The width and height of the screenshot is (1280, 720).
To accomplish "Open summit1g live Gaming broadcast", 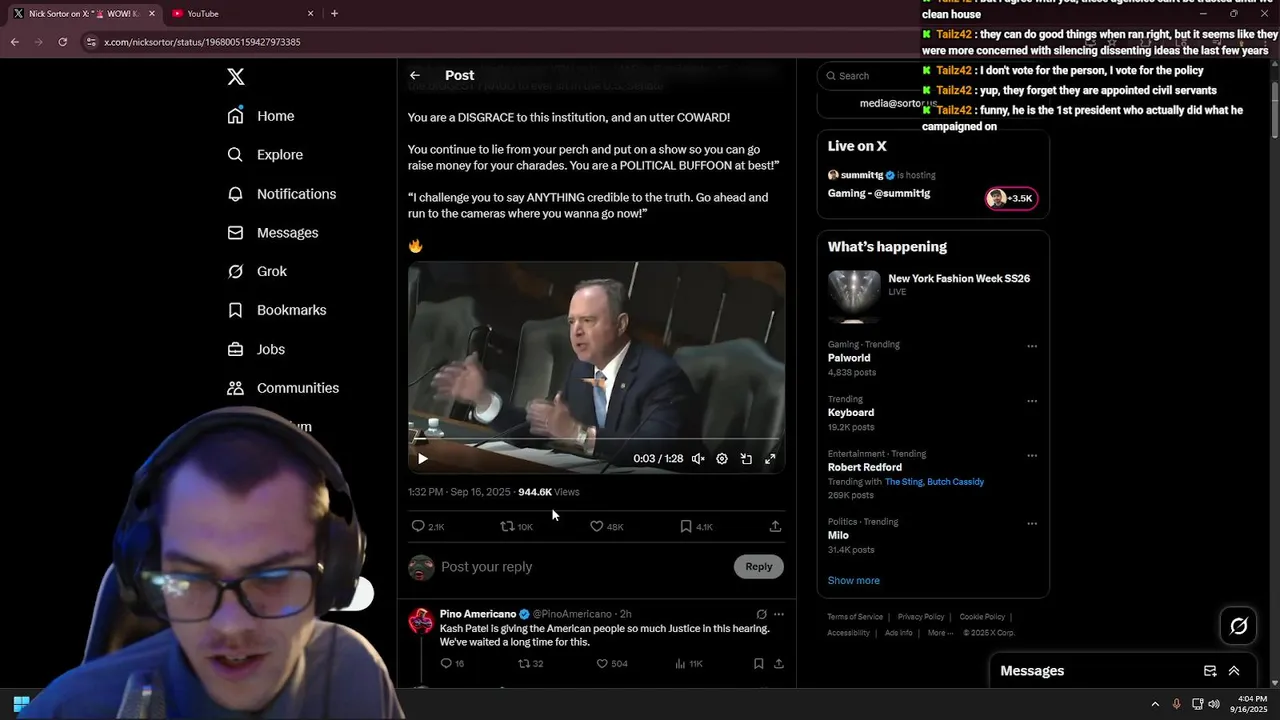I will (x=879, y=193).
